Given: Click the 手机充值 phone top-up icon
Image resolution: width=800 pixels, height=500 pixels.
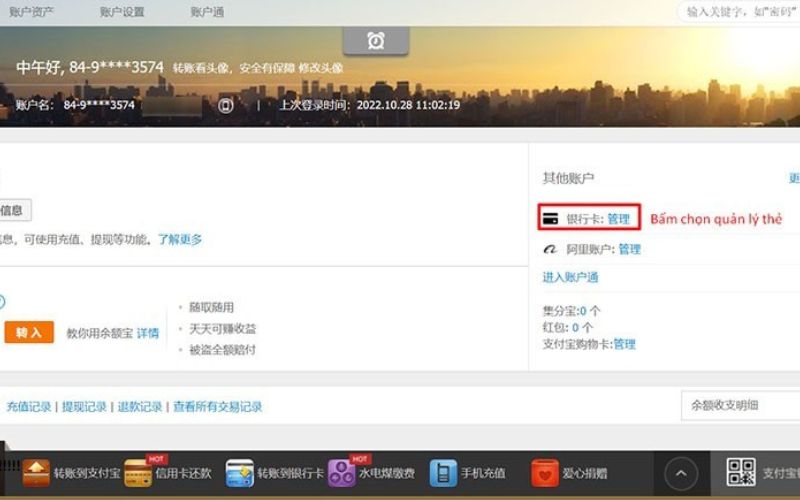Looking at the screenshot, I should point(443,473).
